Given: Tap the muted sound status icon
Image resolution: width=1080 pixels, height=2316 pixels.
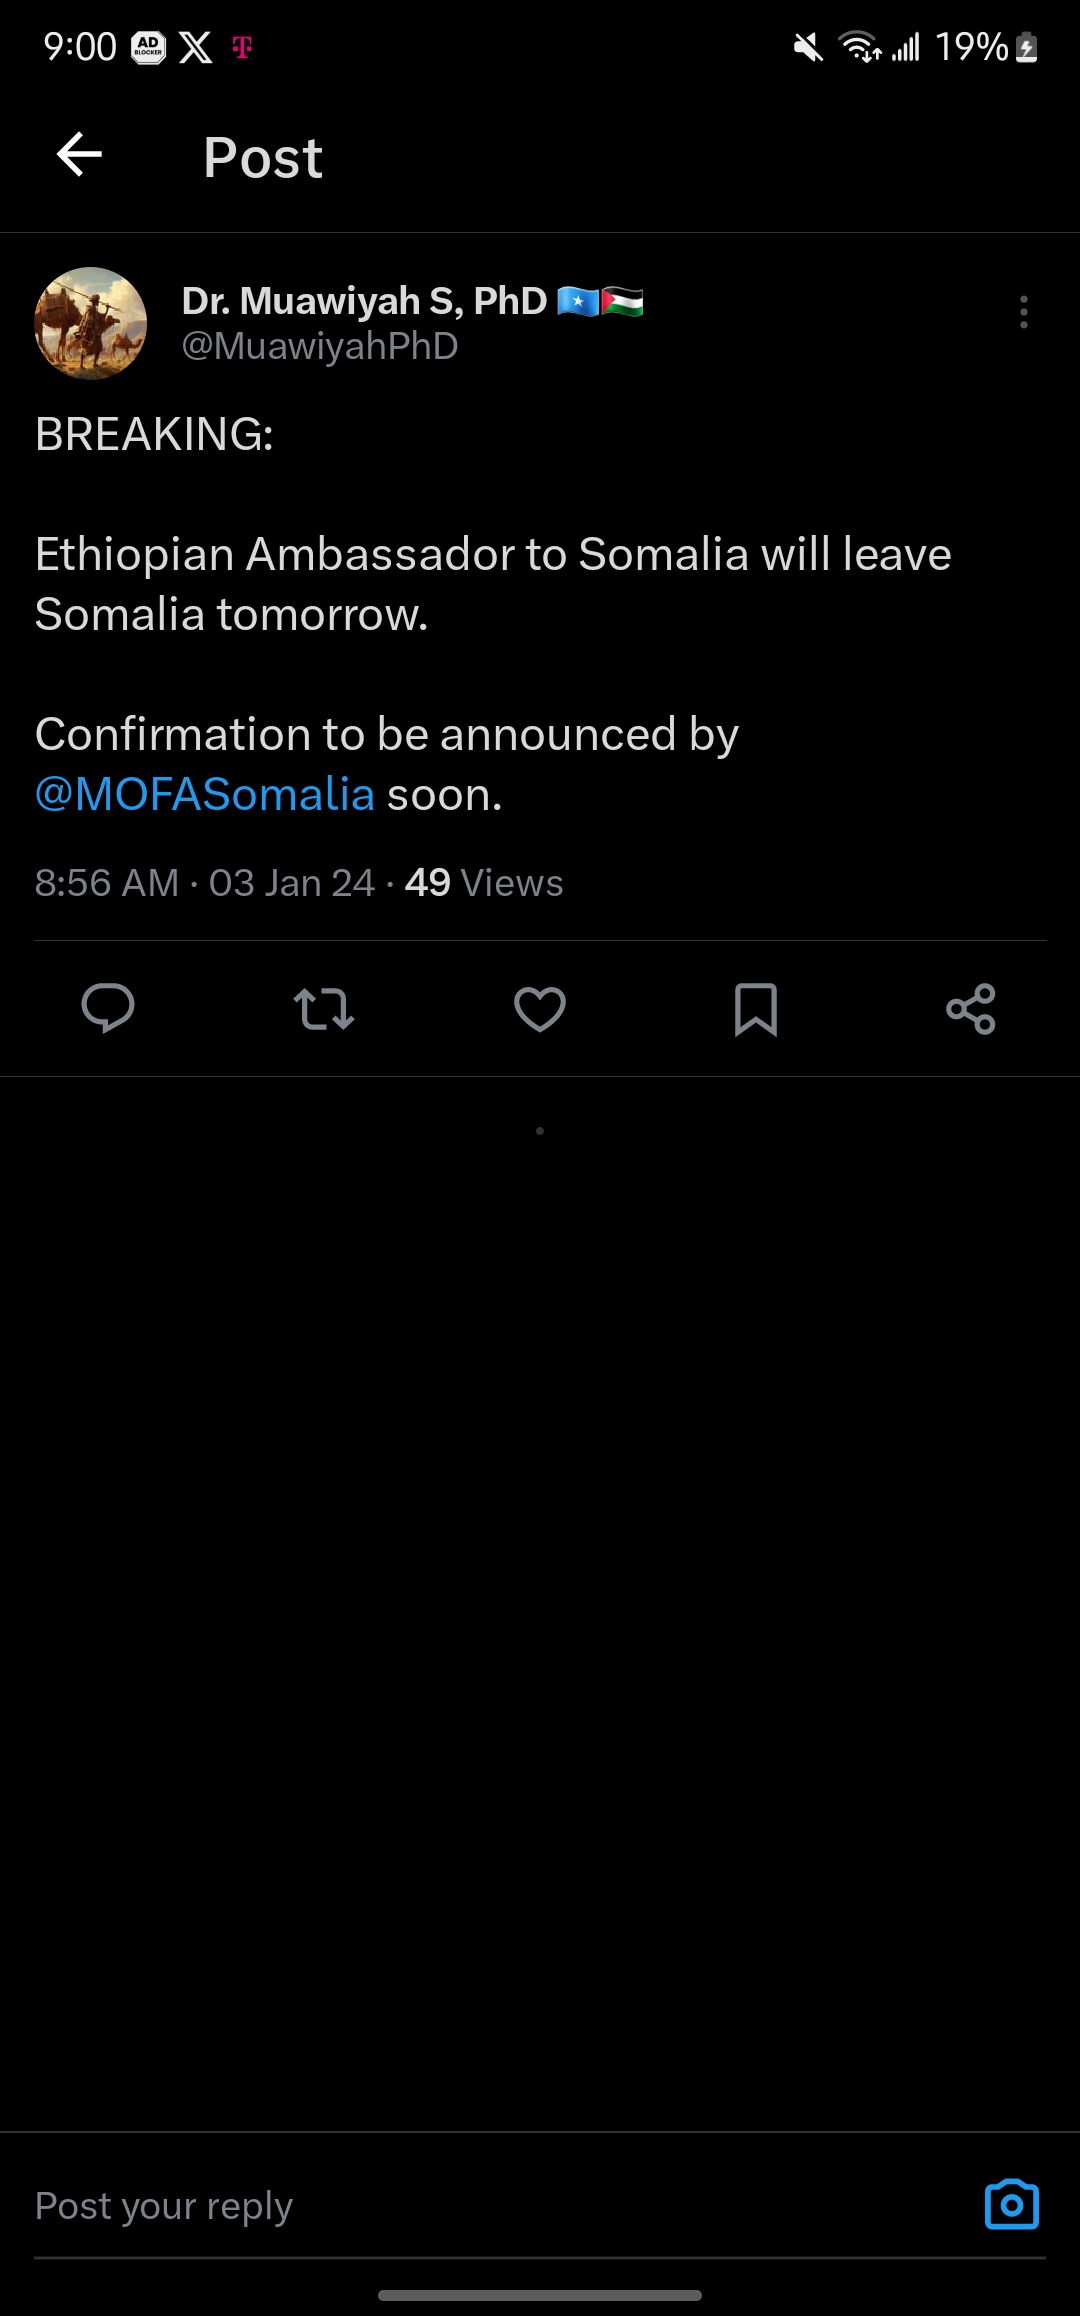Looking at the screenshot, I should pos(808,47).
